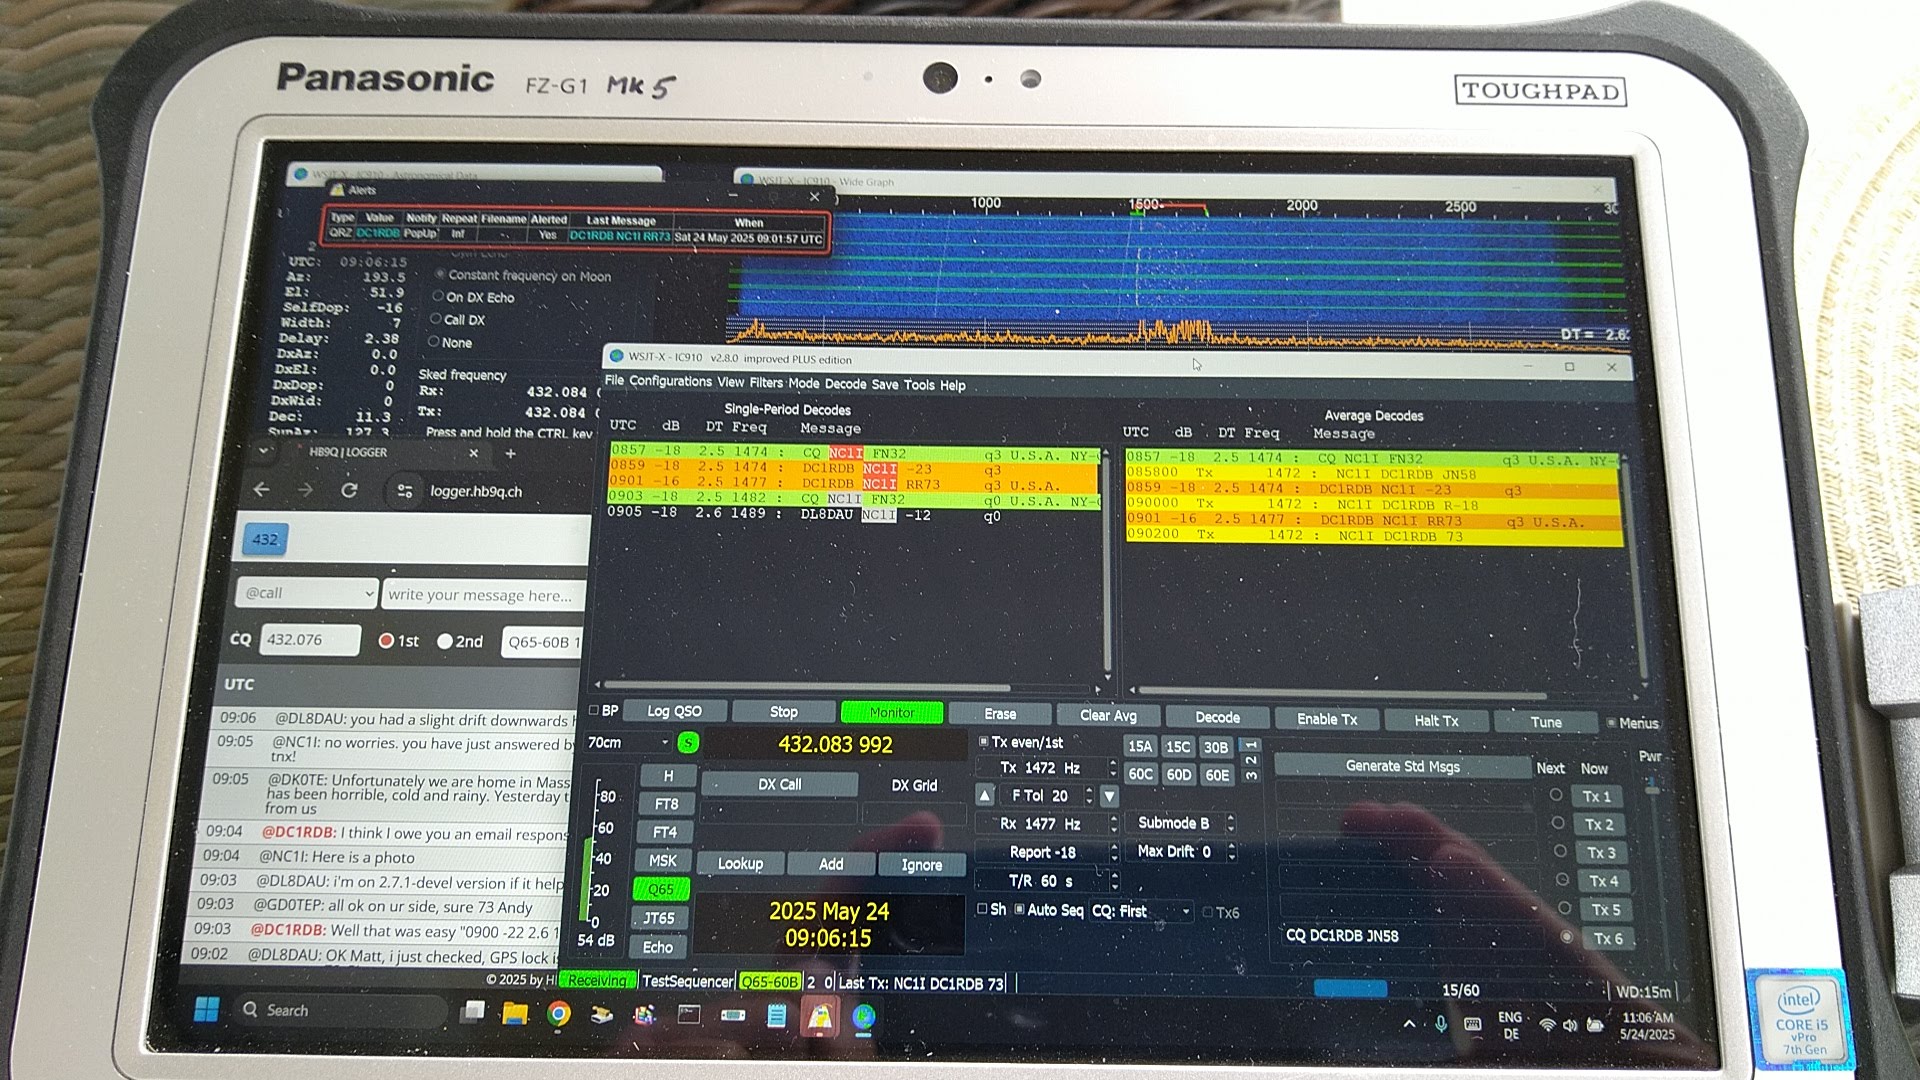Select Call DX radio option
Image resolution: width=1920 pixels, height=1080 pixels.
click(435, 319)
